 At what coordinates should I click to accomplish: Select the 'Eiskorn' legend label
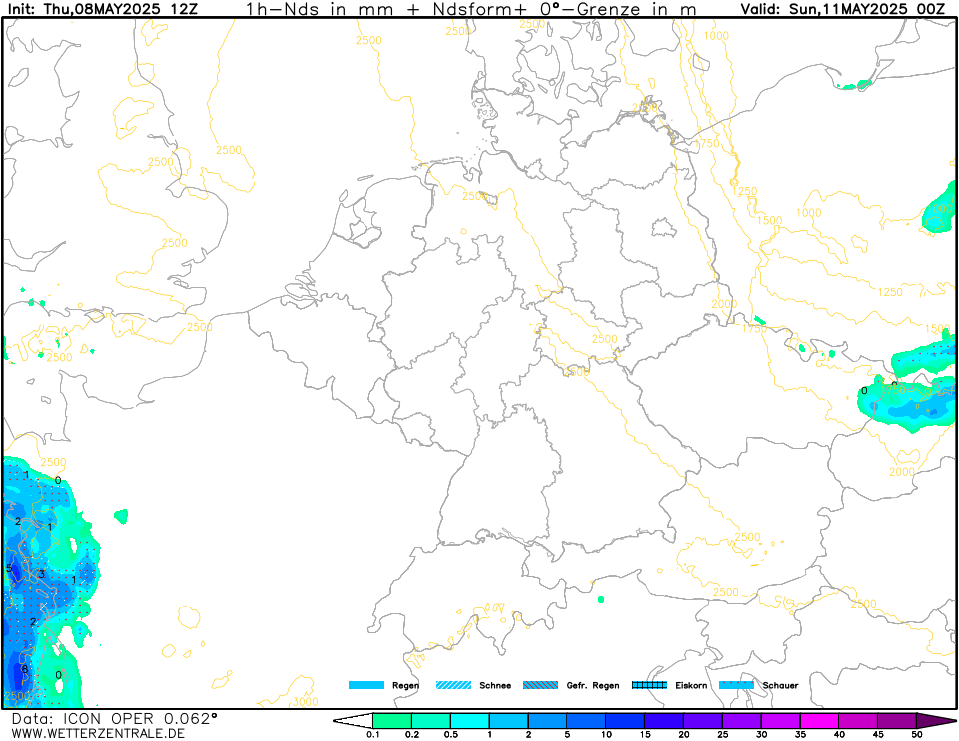(x=691, y=685)
